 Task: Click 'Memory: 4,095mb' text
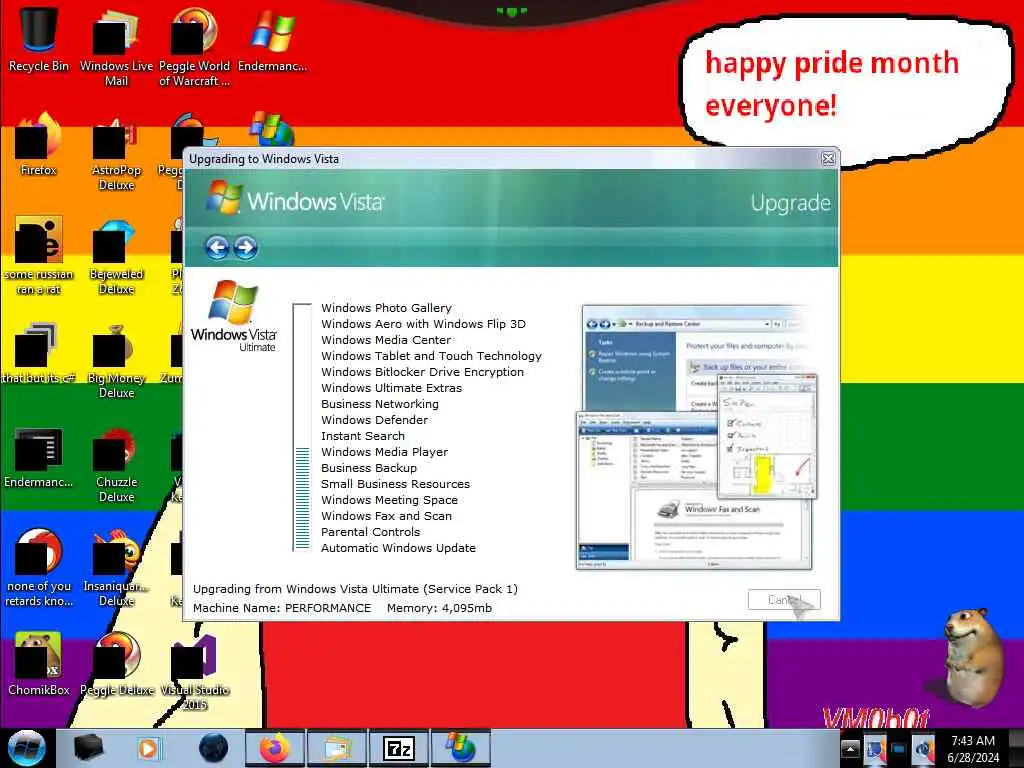439,608
